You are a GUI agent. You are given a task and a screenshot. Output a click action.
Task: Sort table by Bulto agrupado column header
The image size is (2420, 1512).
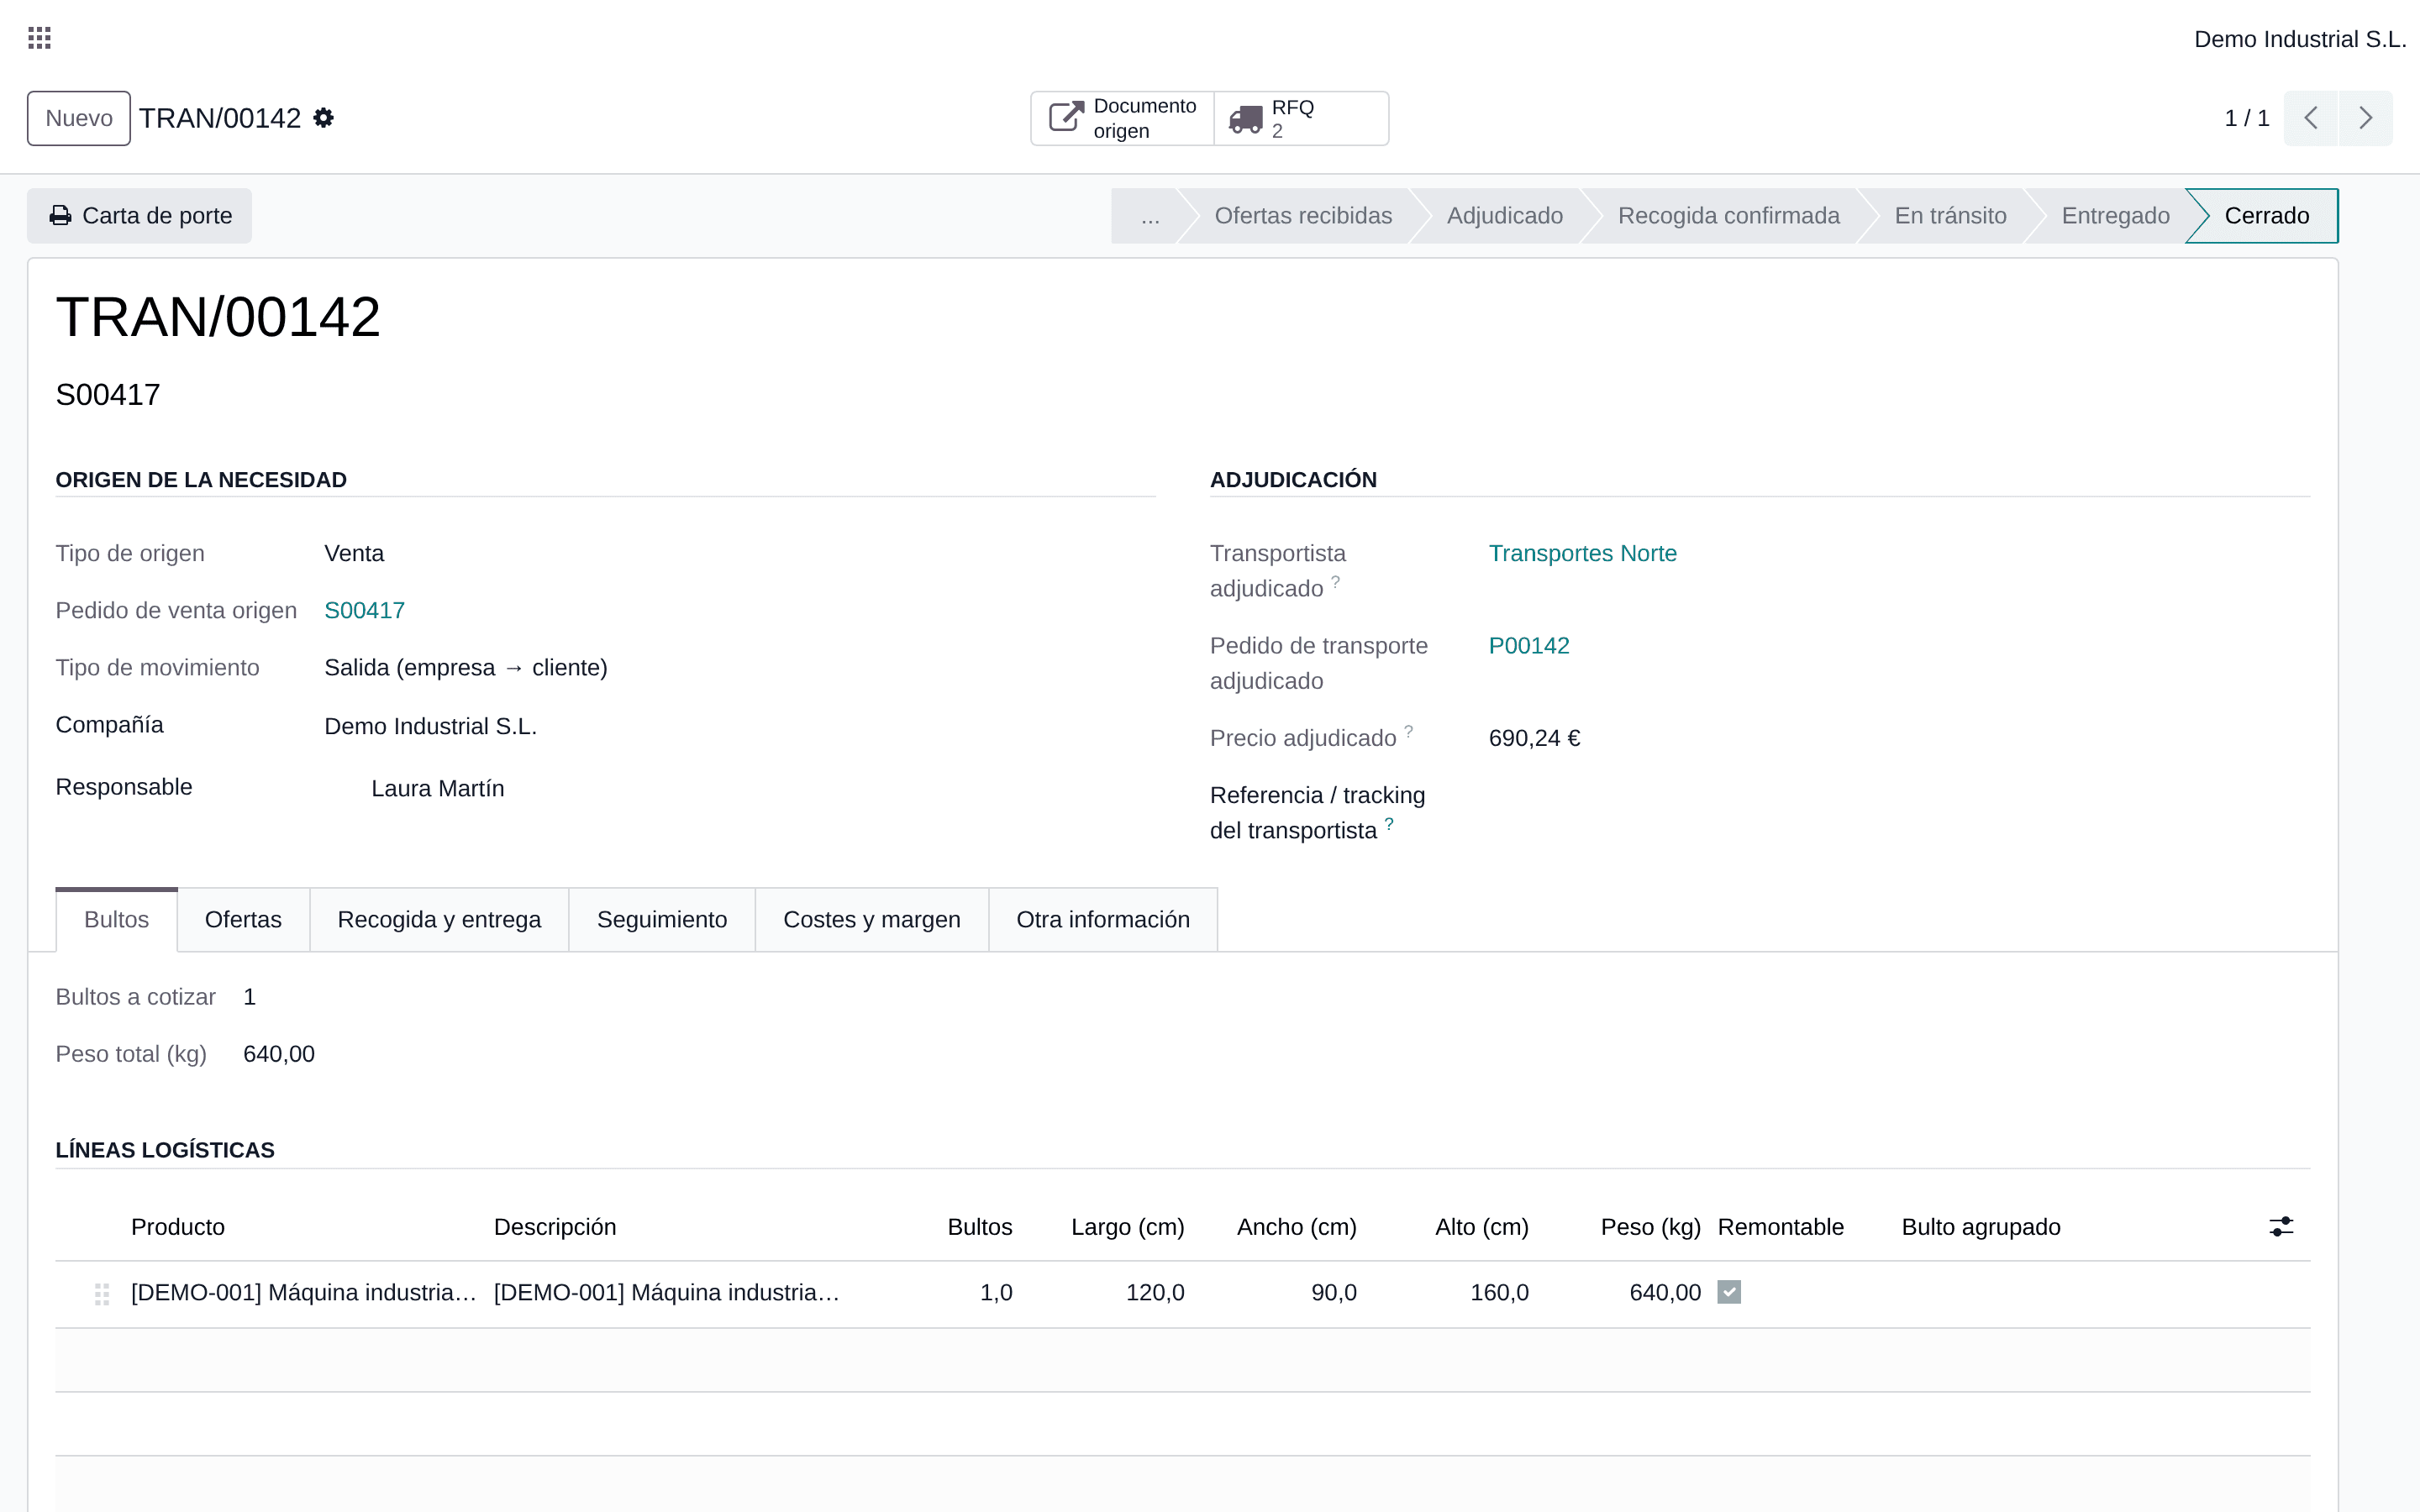[1980, 1227]
